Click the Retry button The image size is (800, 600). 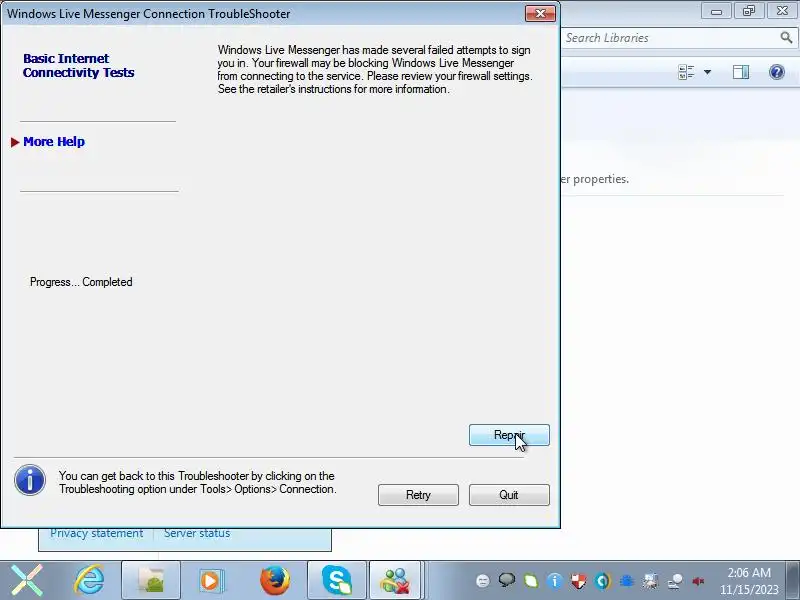[x=418, y=495]
